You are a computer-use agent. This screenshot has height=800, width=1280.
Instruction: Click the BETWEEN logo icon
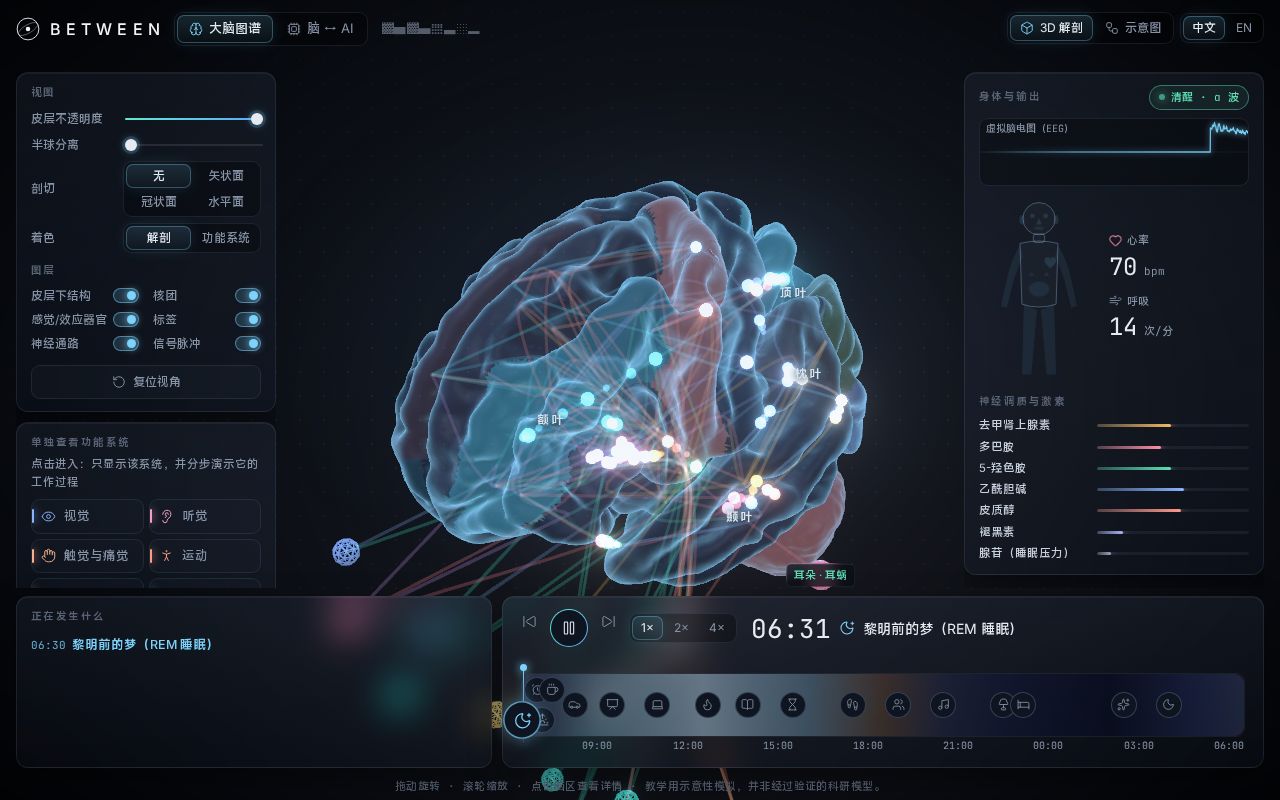pyautogui.click(x=28, y=29)
